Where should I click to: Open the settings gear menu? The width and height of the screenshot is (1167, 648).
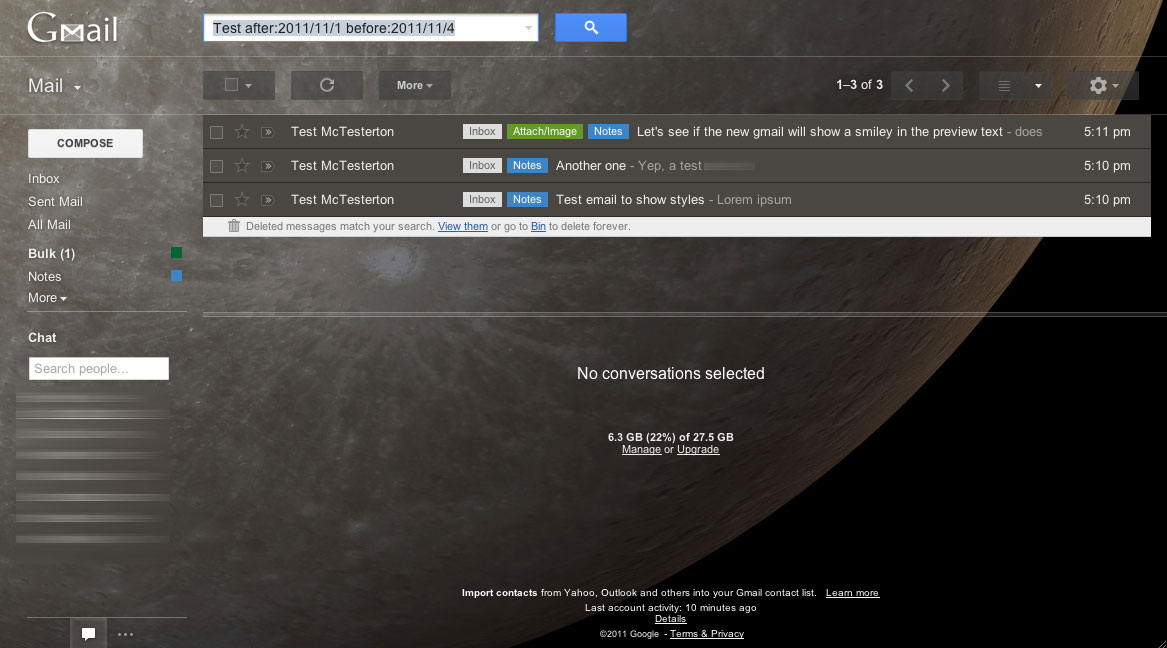1103,86
